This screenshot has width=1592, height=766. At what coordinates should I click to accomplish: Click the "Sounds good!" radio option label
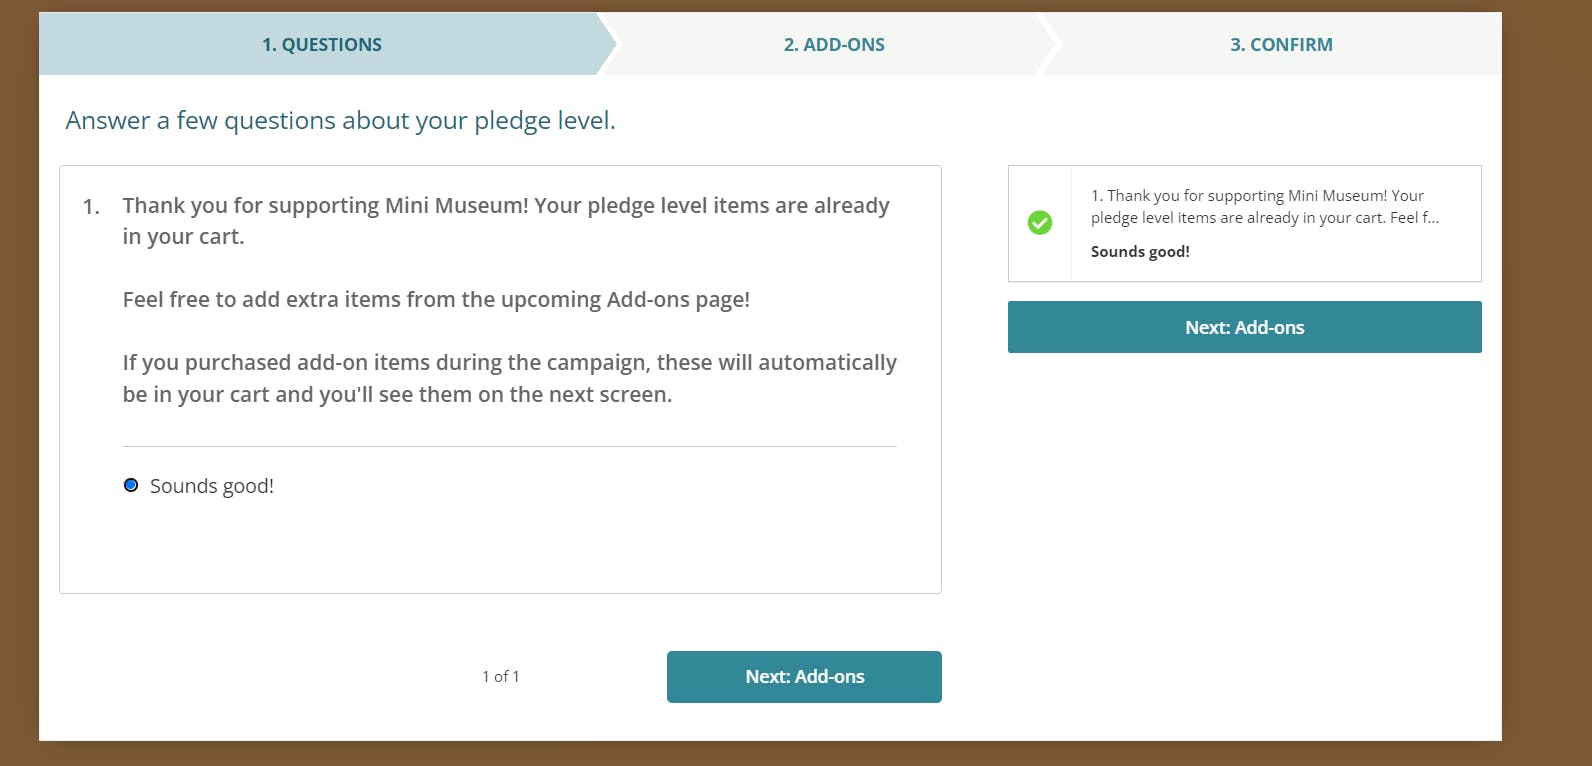[x=211, y=486]
